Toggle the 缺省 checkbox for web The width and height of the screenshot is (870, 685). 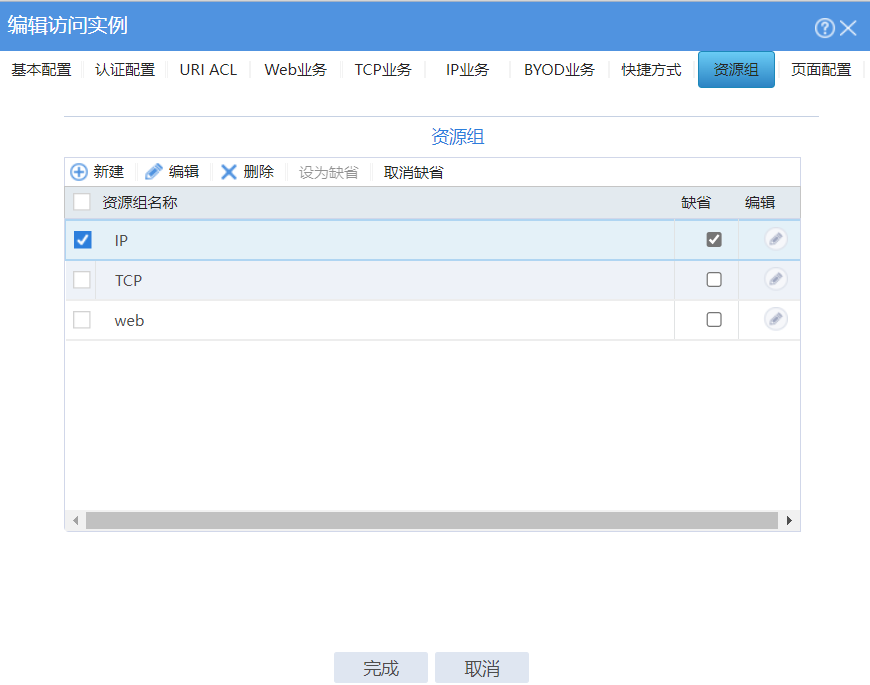point(714,319)
